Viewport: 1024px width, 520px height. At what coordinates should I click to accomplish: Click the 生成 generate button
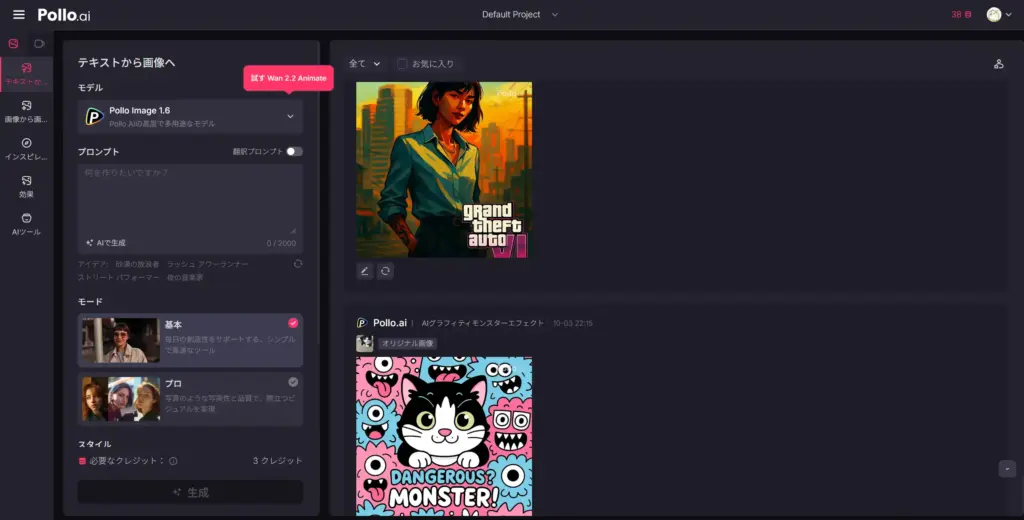190,492
